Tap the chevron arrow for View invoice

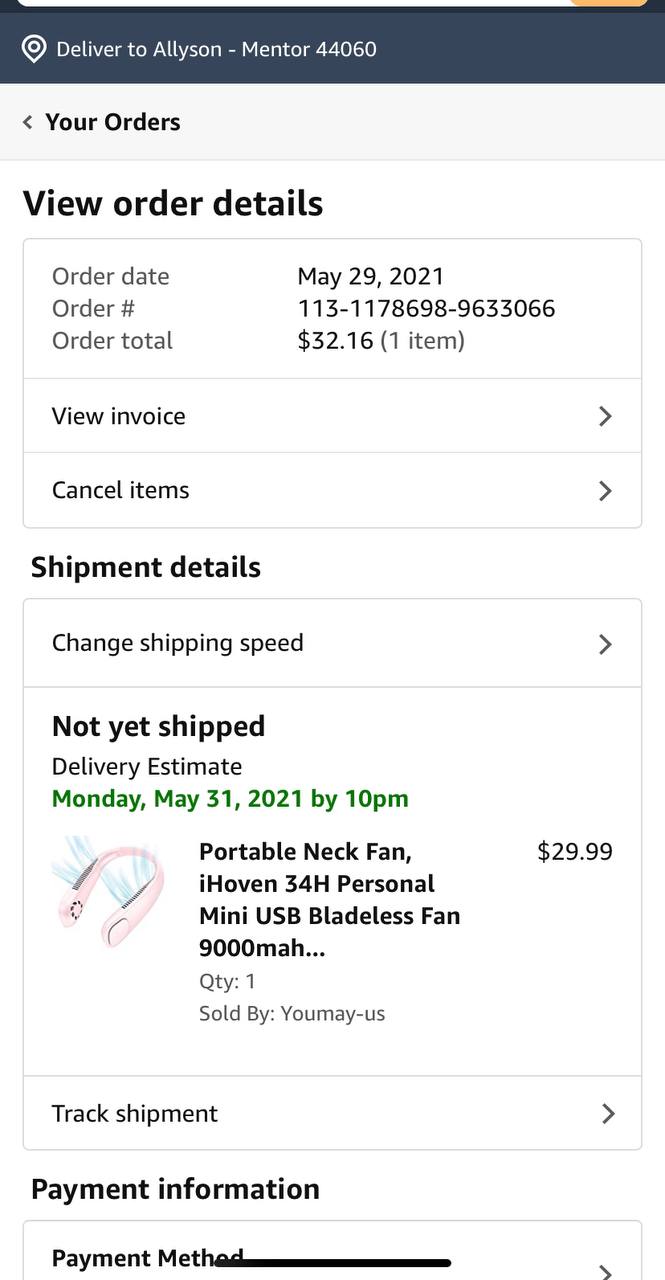[x=605, y=416]
